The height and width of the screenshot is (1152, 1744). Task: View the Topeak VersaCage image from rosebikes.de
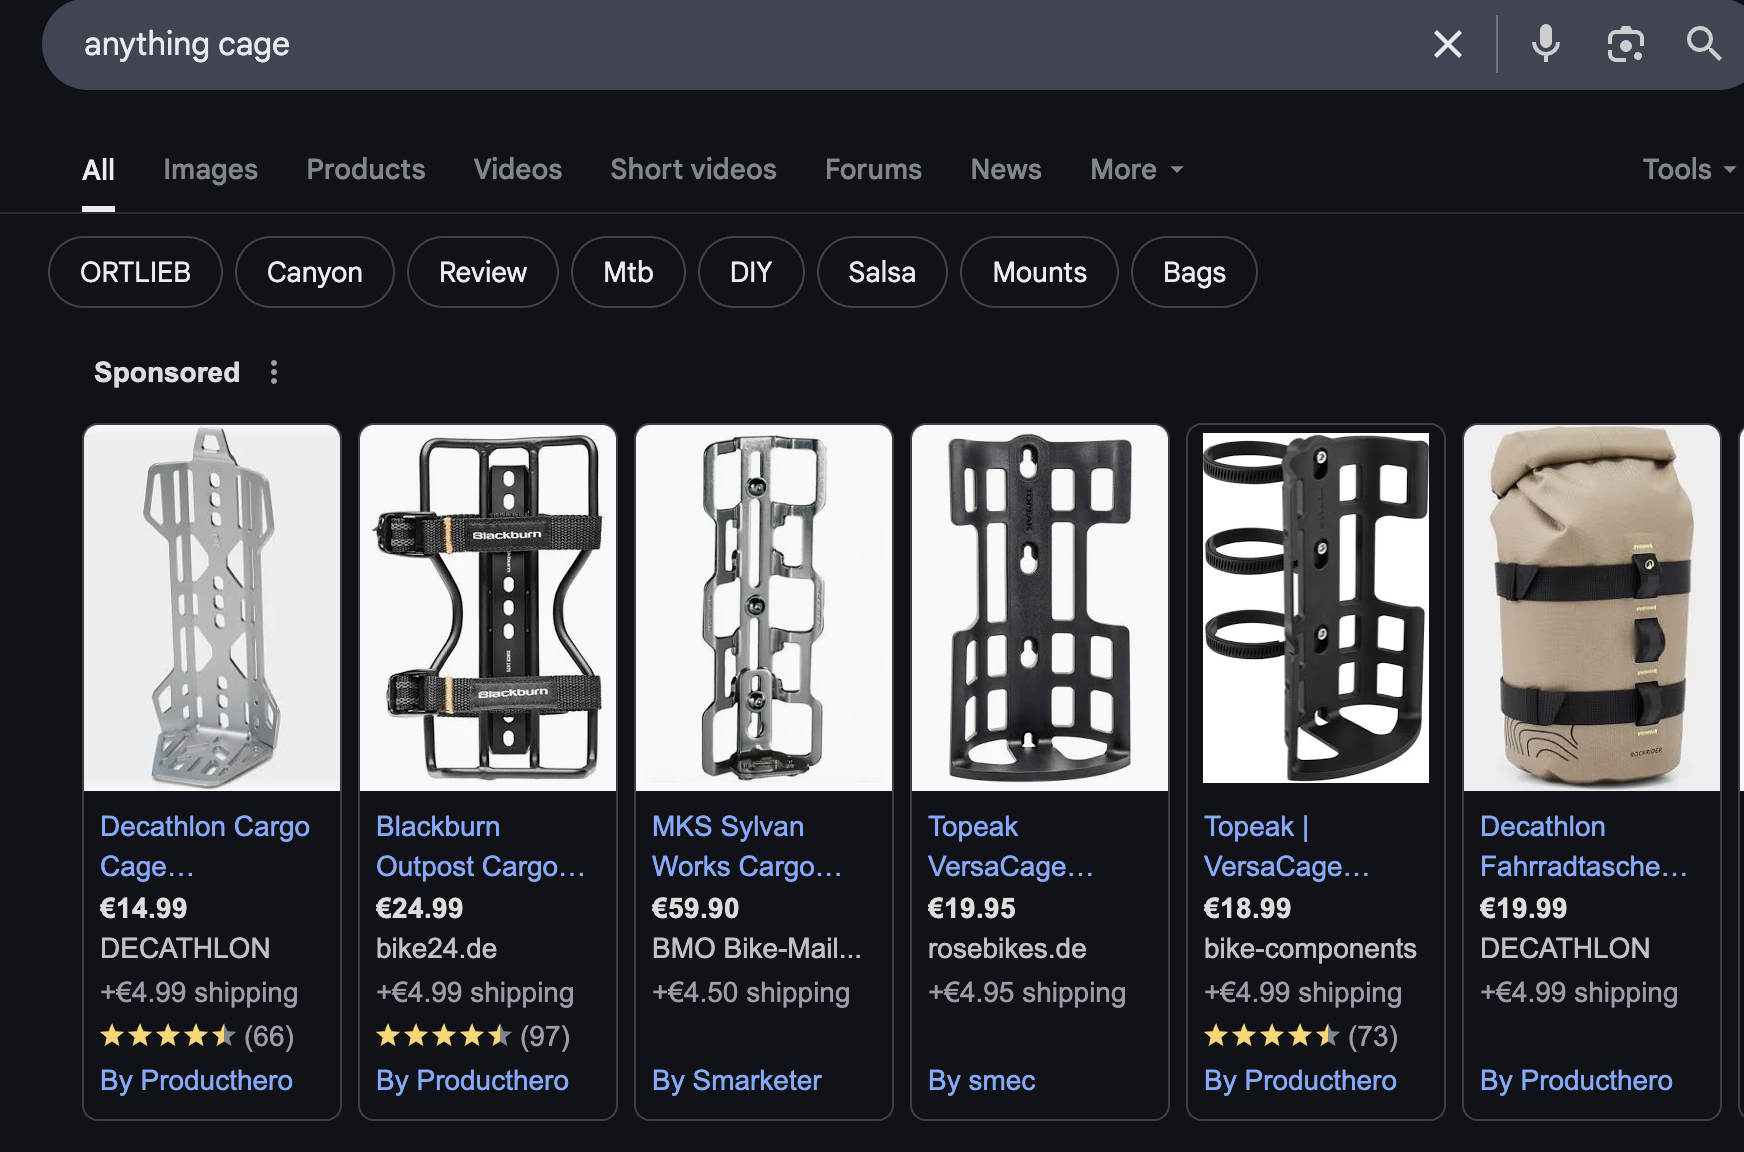pyautogui.click(x=1040, y=608)
